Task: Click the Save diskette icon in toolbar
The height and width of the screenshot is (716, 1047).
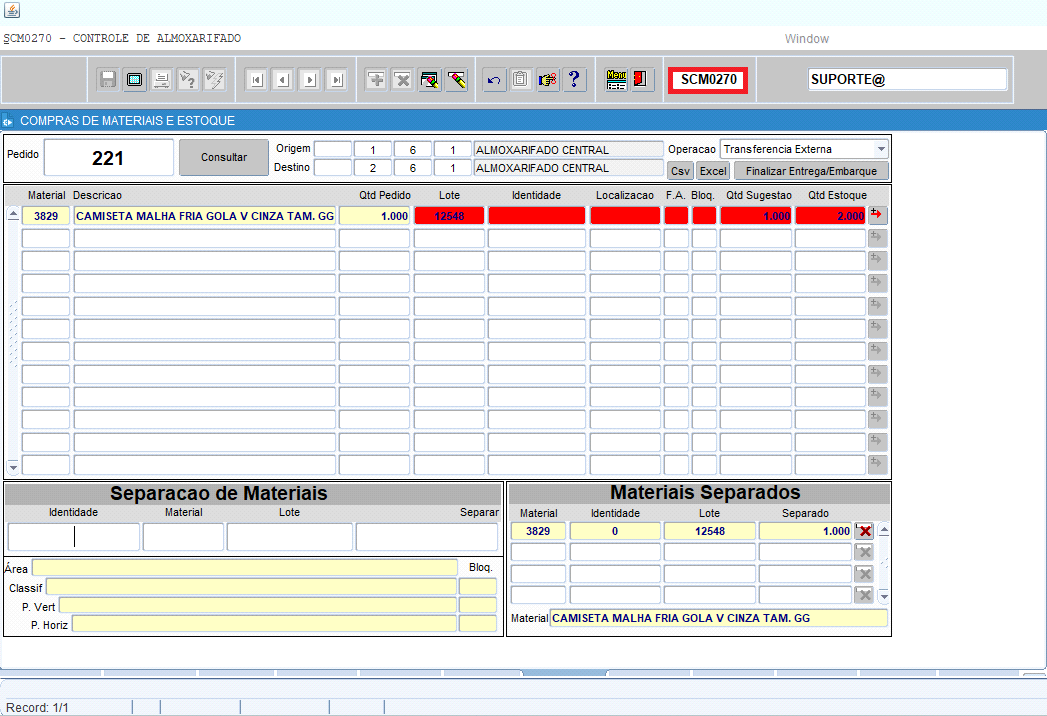Action: point(108,79)
